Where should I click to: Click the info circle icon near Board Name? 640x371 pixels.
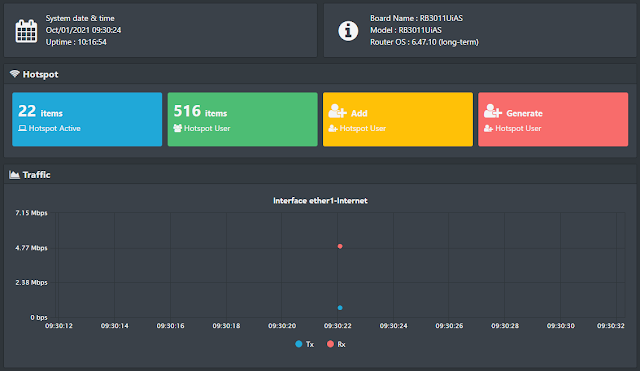(348, 31)
